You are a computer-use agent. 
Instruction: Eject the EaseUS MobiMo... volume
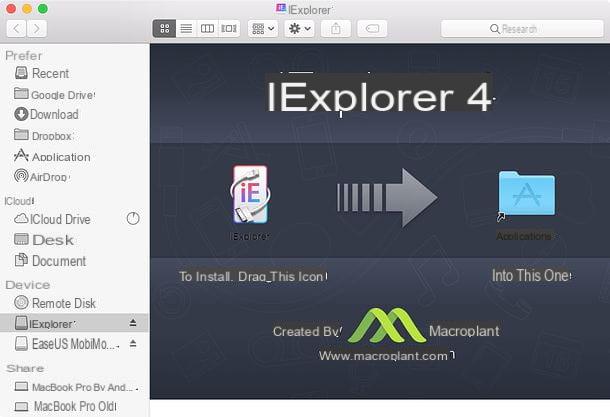coord(133,343)
